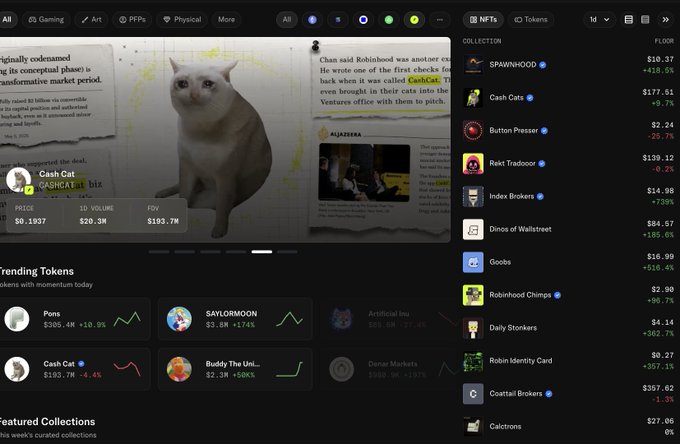Open the Button Presser collection
680x444 pixels.
[x=568, y=131]
